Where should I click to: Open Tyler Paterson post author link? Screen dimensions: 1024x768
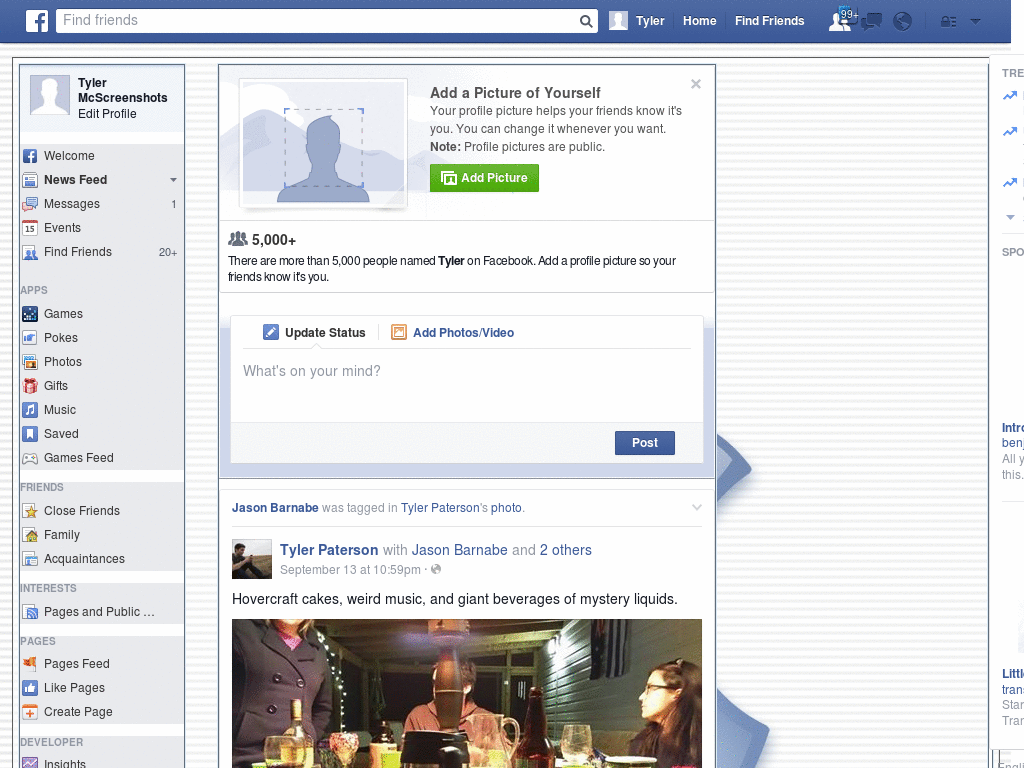(x=329, y=550)
